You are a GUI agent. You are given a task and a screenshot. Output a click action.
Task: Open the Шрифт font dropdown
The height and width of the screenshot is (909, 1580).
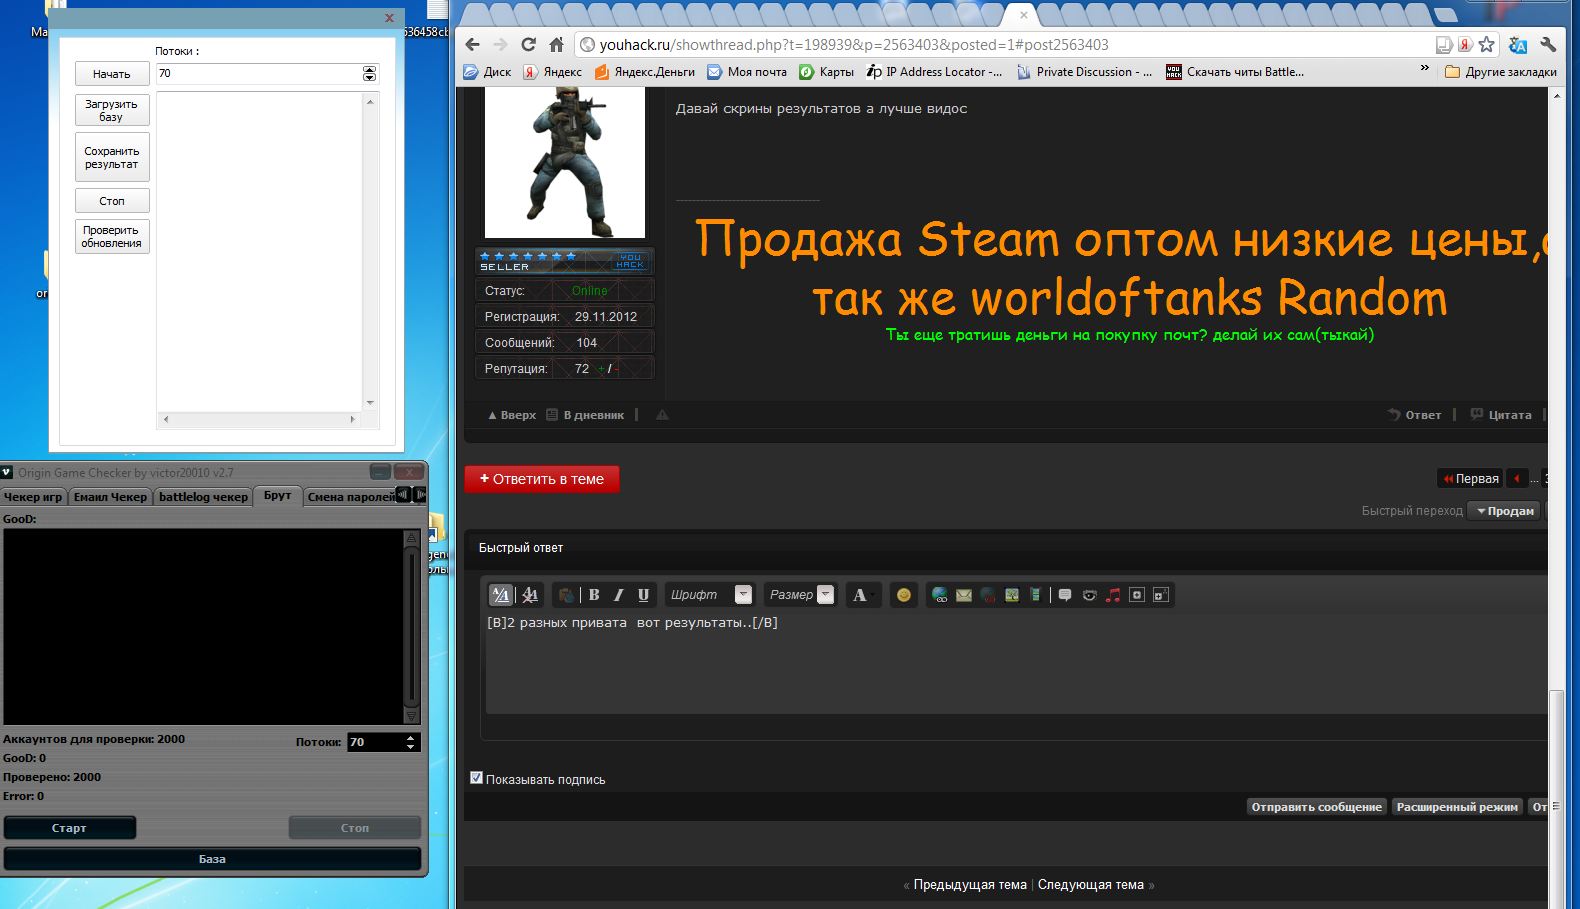(710, 595)
